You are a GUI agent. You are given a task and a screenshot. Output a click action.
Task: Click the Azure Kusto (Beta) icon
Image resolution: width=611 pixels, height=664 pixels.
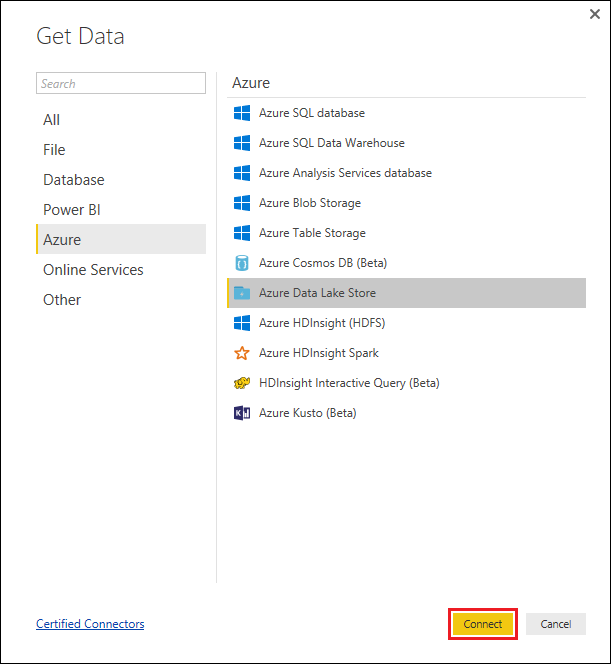pyautogui.click(x=242, y=413)
